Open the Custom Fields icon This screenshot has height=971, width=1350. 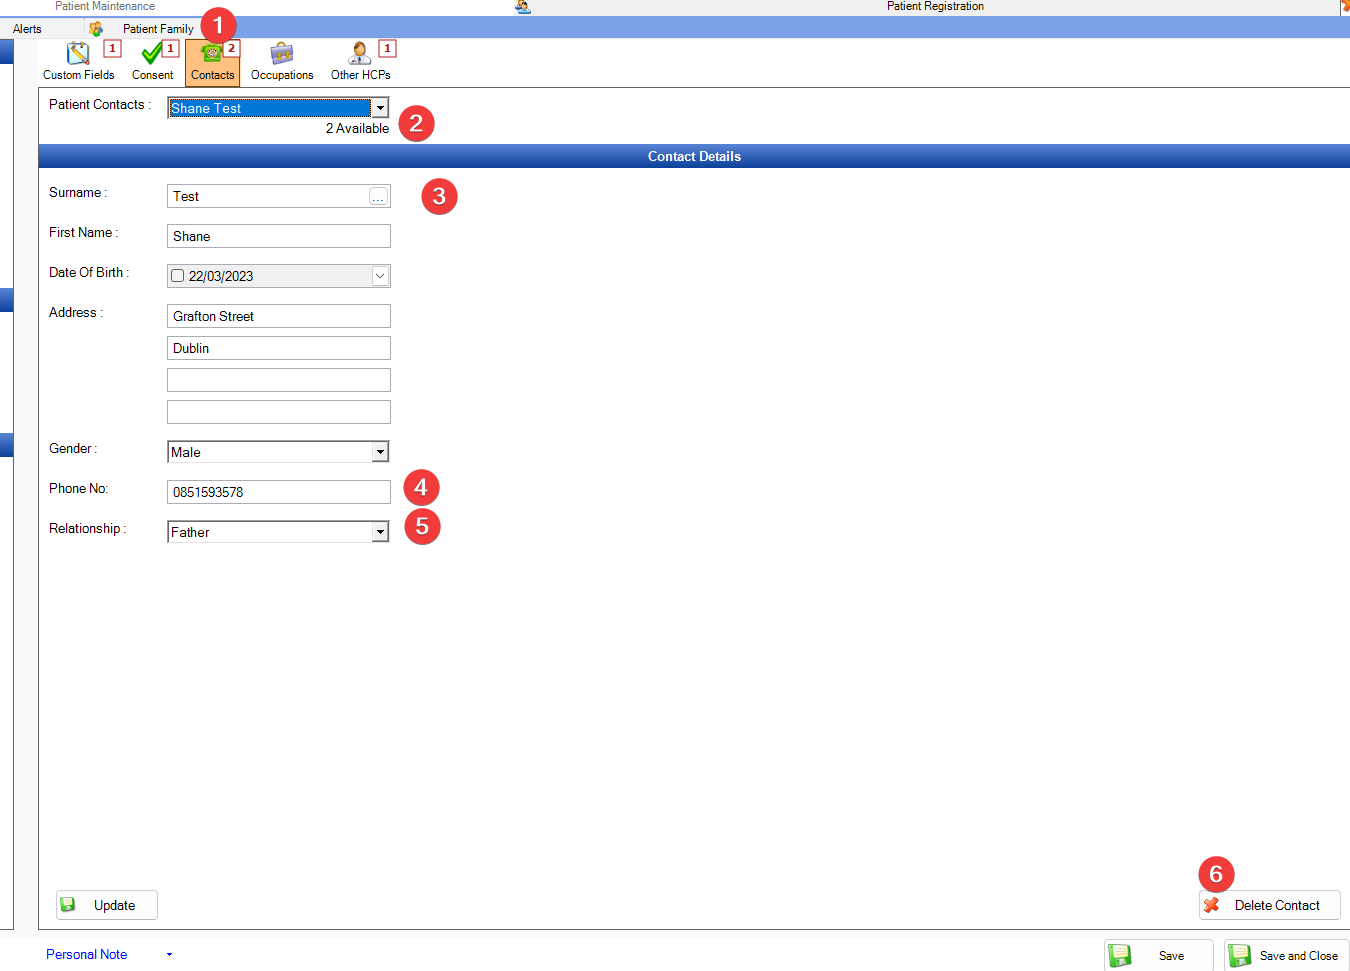[78, 54]
